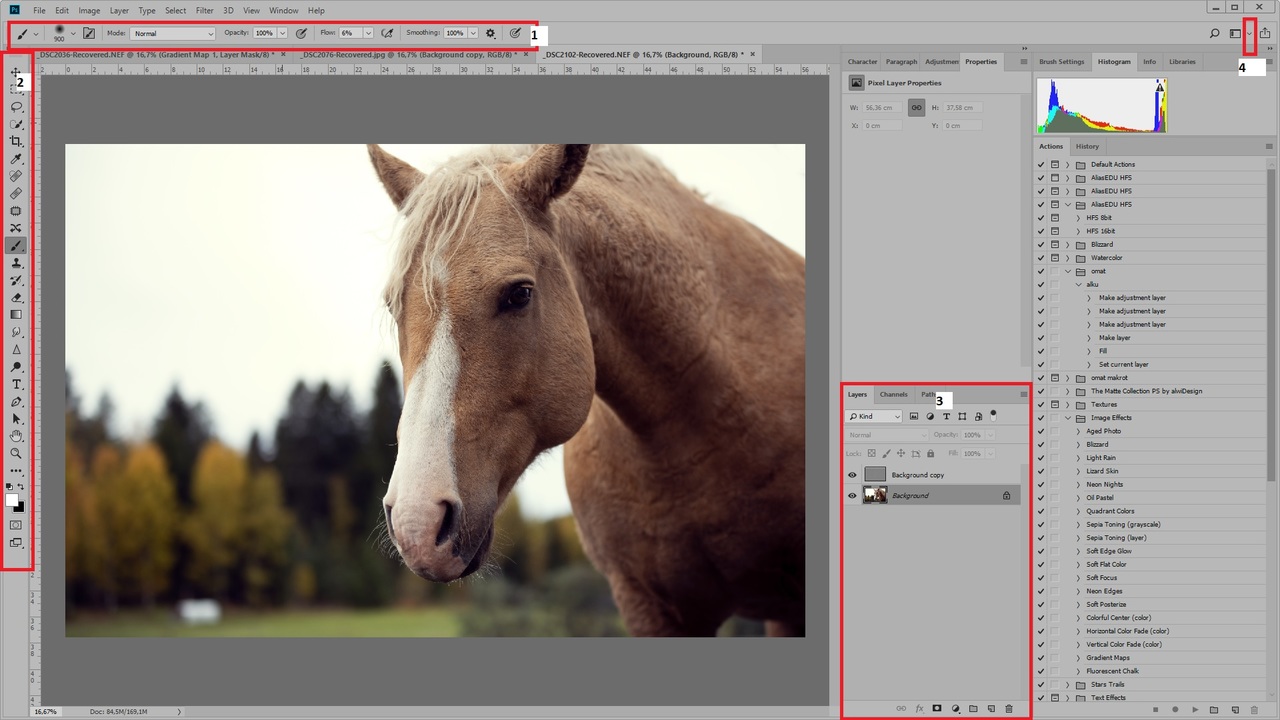Run the Sepia Toning (grayscale) action
The width and height of the screenshot is (1280, 720).
point(1123,524)
